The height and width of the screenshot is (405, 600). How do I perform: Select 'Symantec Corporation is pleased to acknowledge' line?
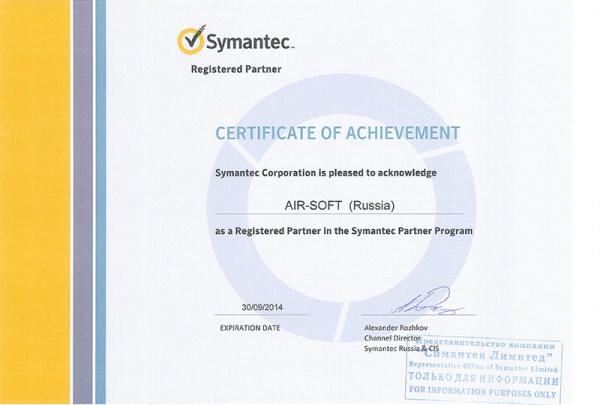point(326,173)
